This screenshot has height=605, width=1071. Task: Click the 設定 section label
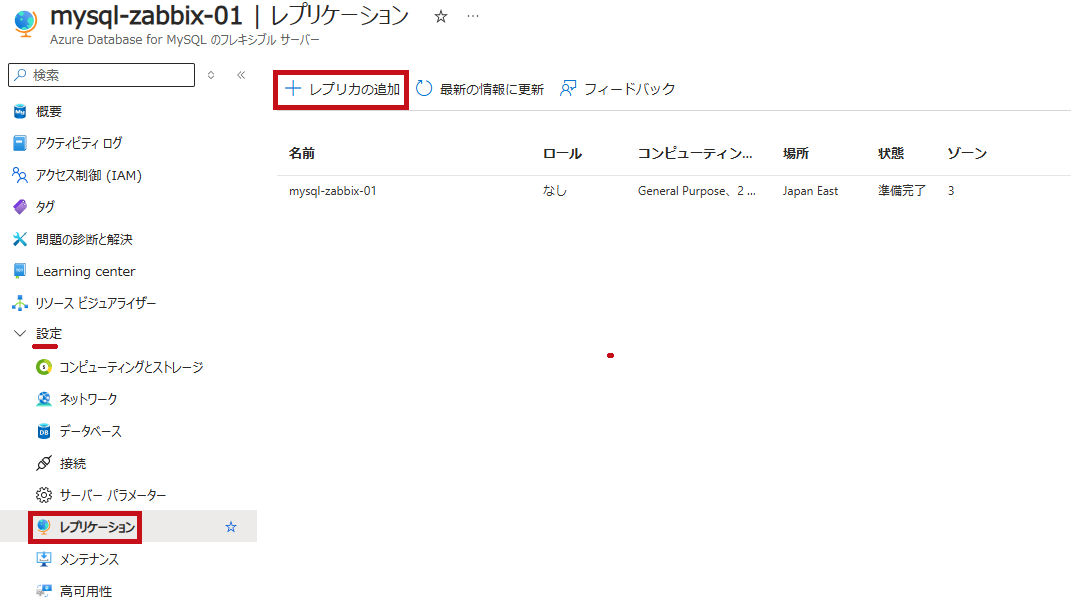click(x=48, y=333)
